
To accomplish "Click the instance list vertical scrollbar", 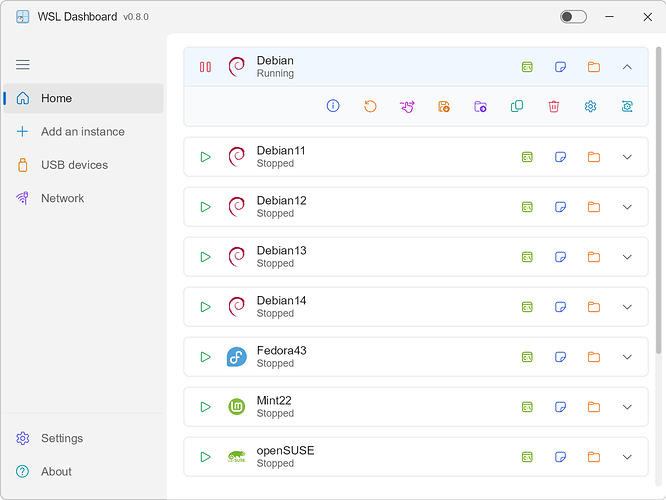I will [658, 200].
